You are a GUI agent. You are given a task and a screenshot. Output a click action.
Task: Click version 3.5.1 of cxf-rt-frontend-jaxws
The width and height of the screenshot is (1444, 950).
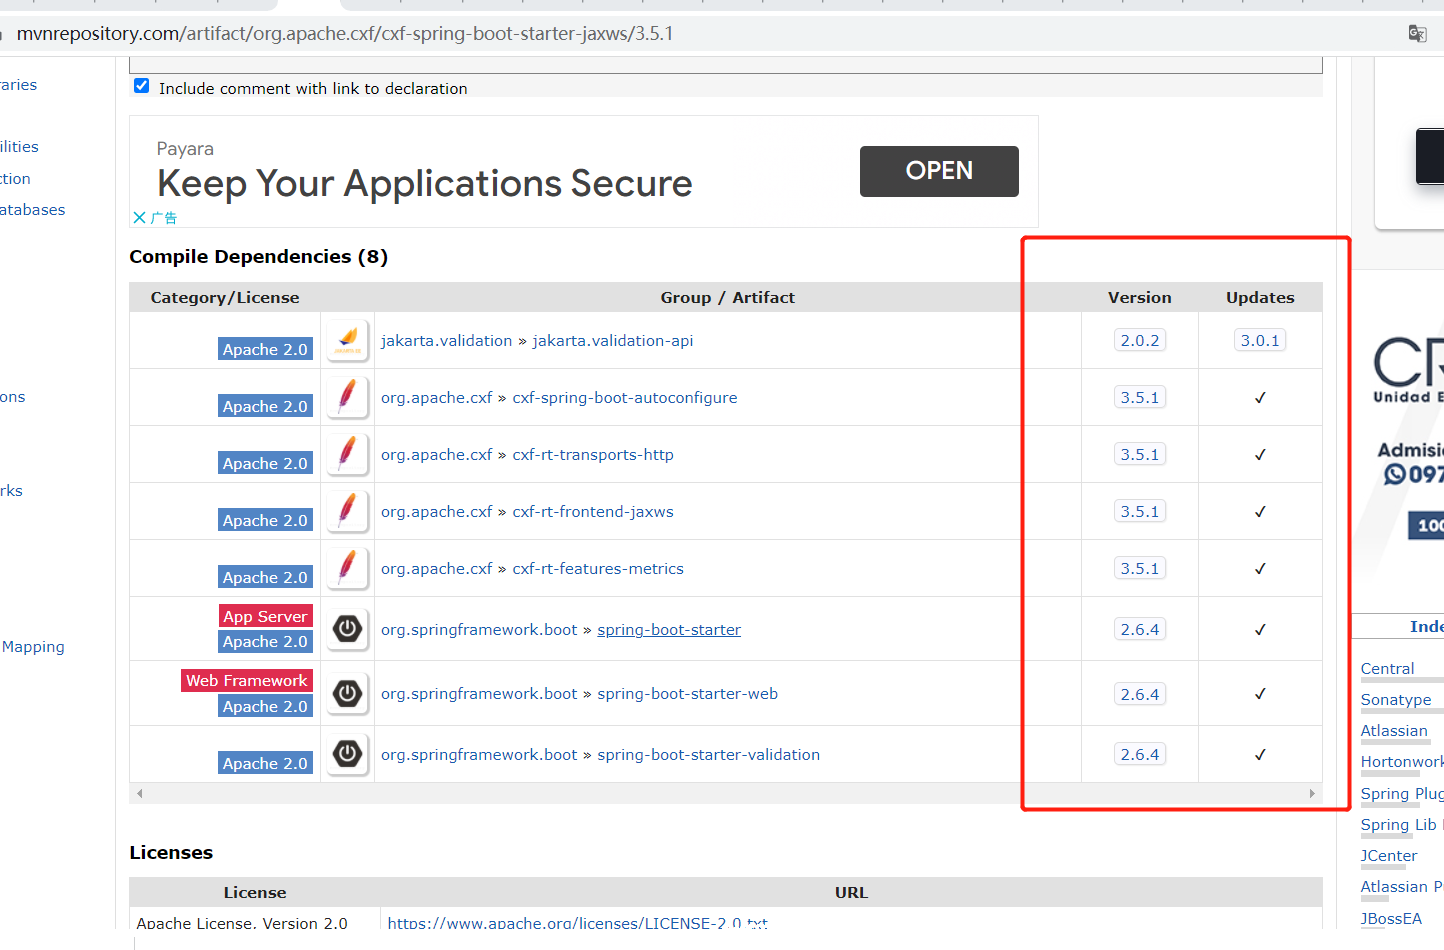pos(1140,511)
